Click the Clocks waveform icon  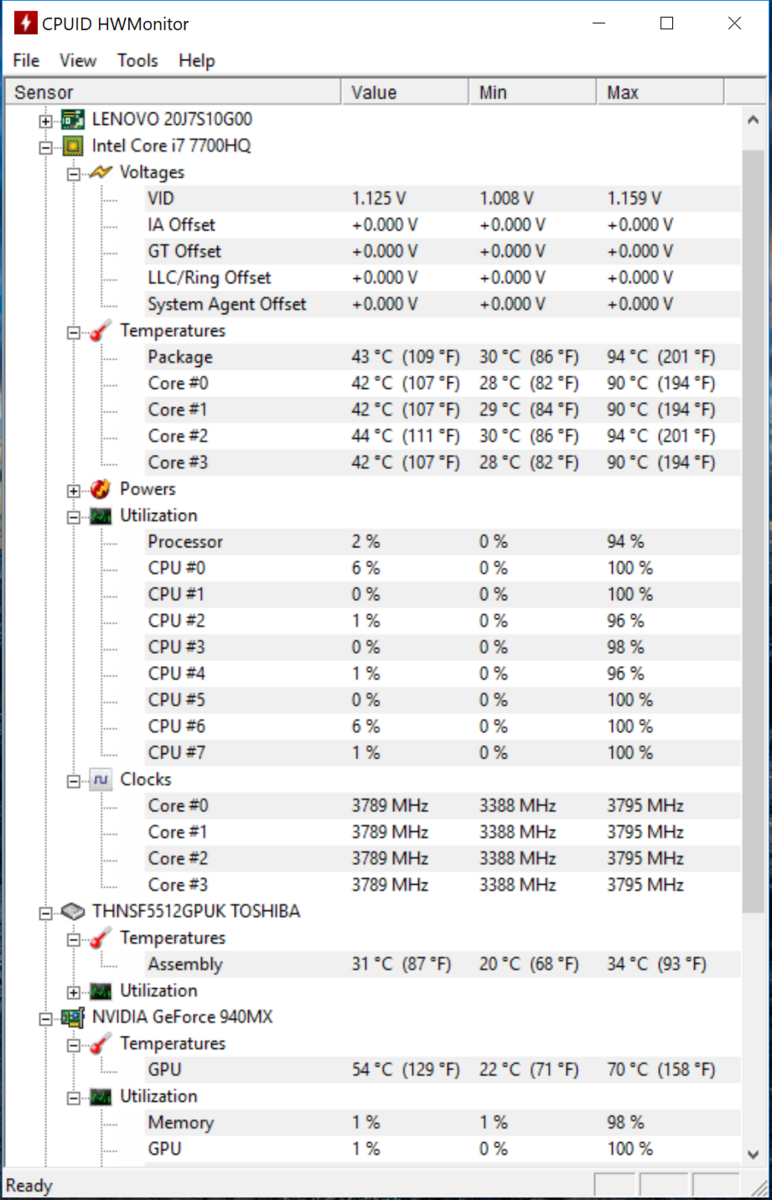101,779
